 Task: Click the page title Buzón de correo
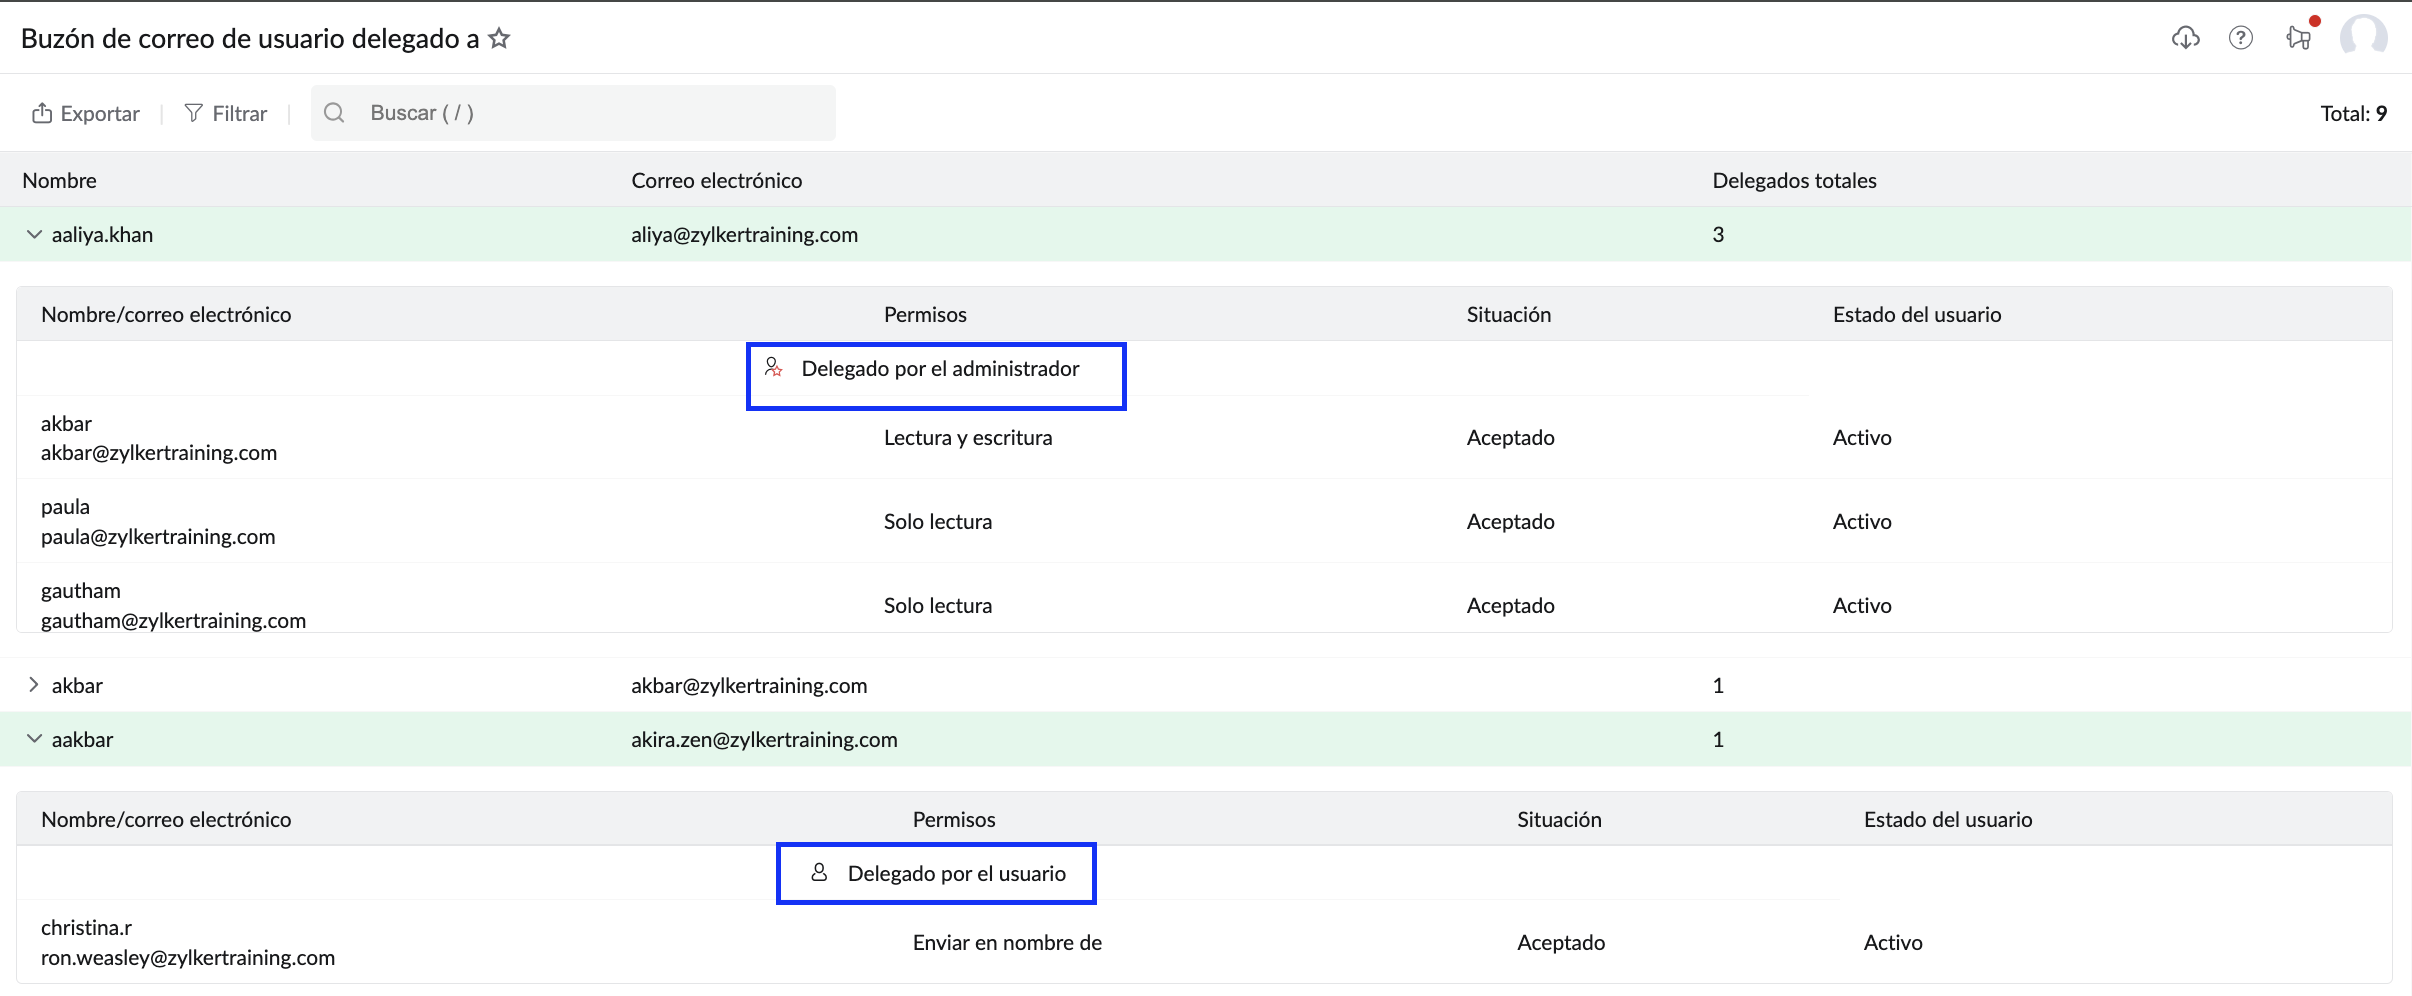(x=250, y=39)
